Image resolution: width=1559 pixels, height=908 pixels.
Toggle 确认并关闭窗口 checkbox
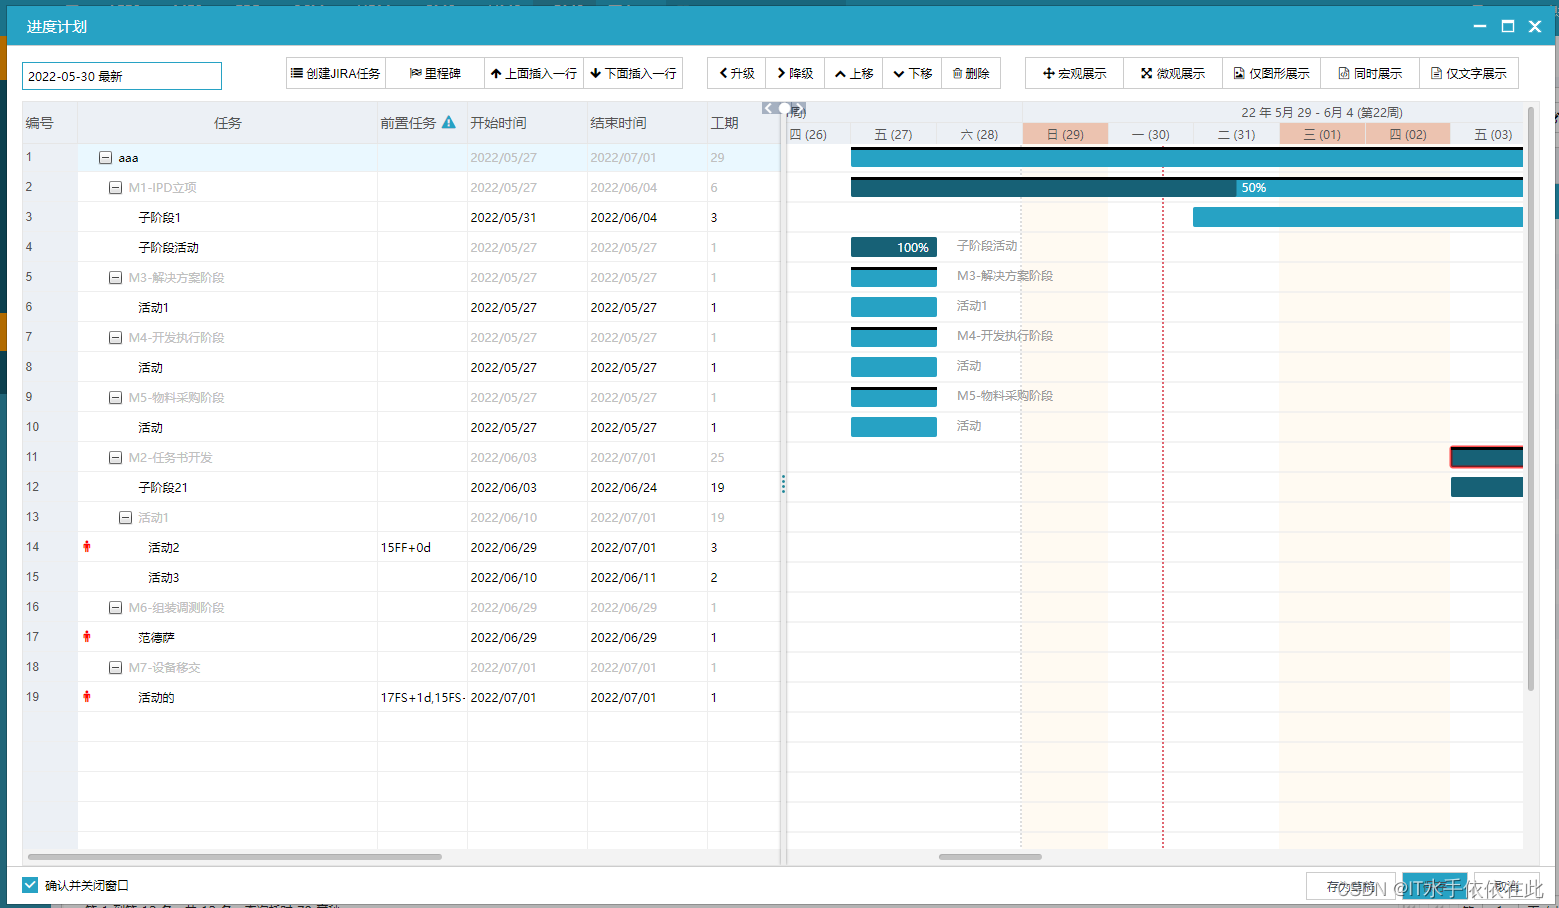tap(30, 885)
